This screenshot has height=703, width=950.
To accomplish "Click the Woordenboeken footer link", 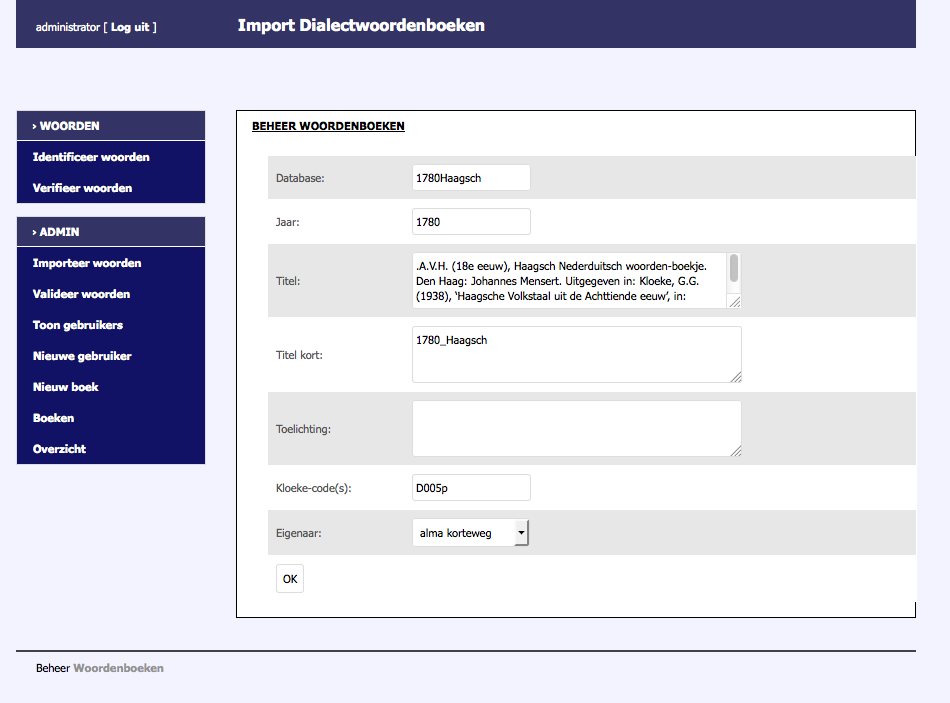I will click(118, 668).
